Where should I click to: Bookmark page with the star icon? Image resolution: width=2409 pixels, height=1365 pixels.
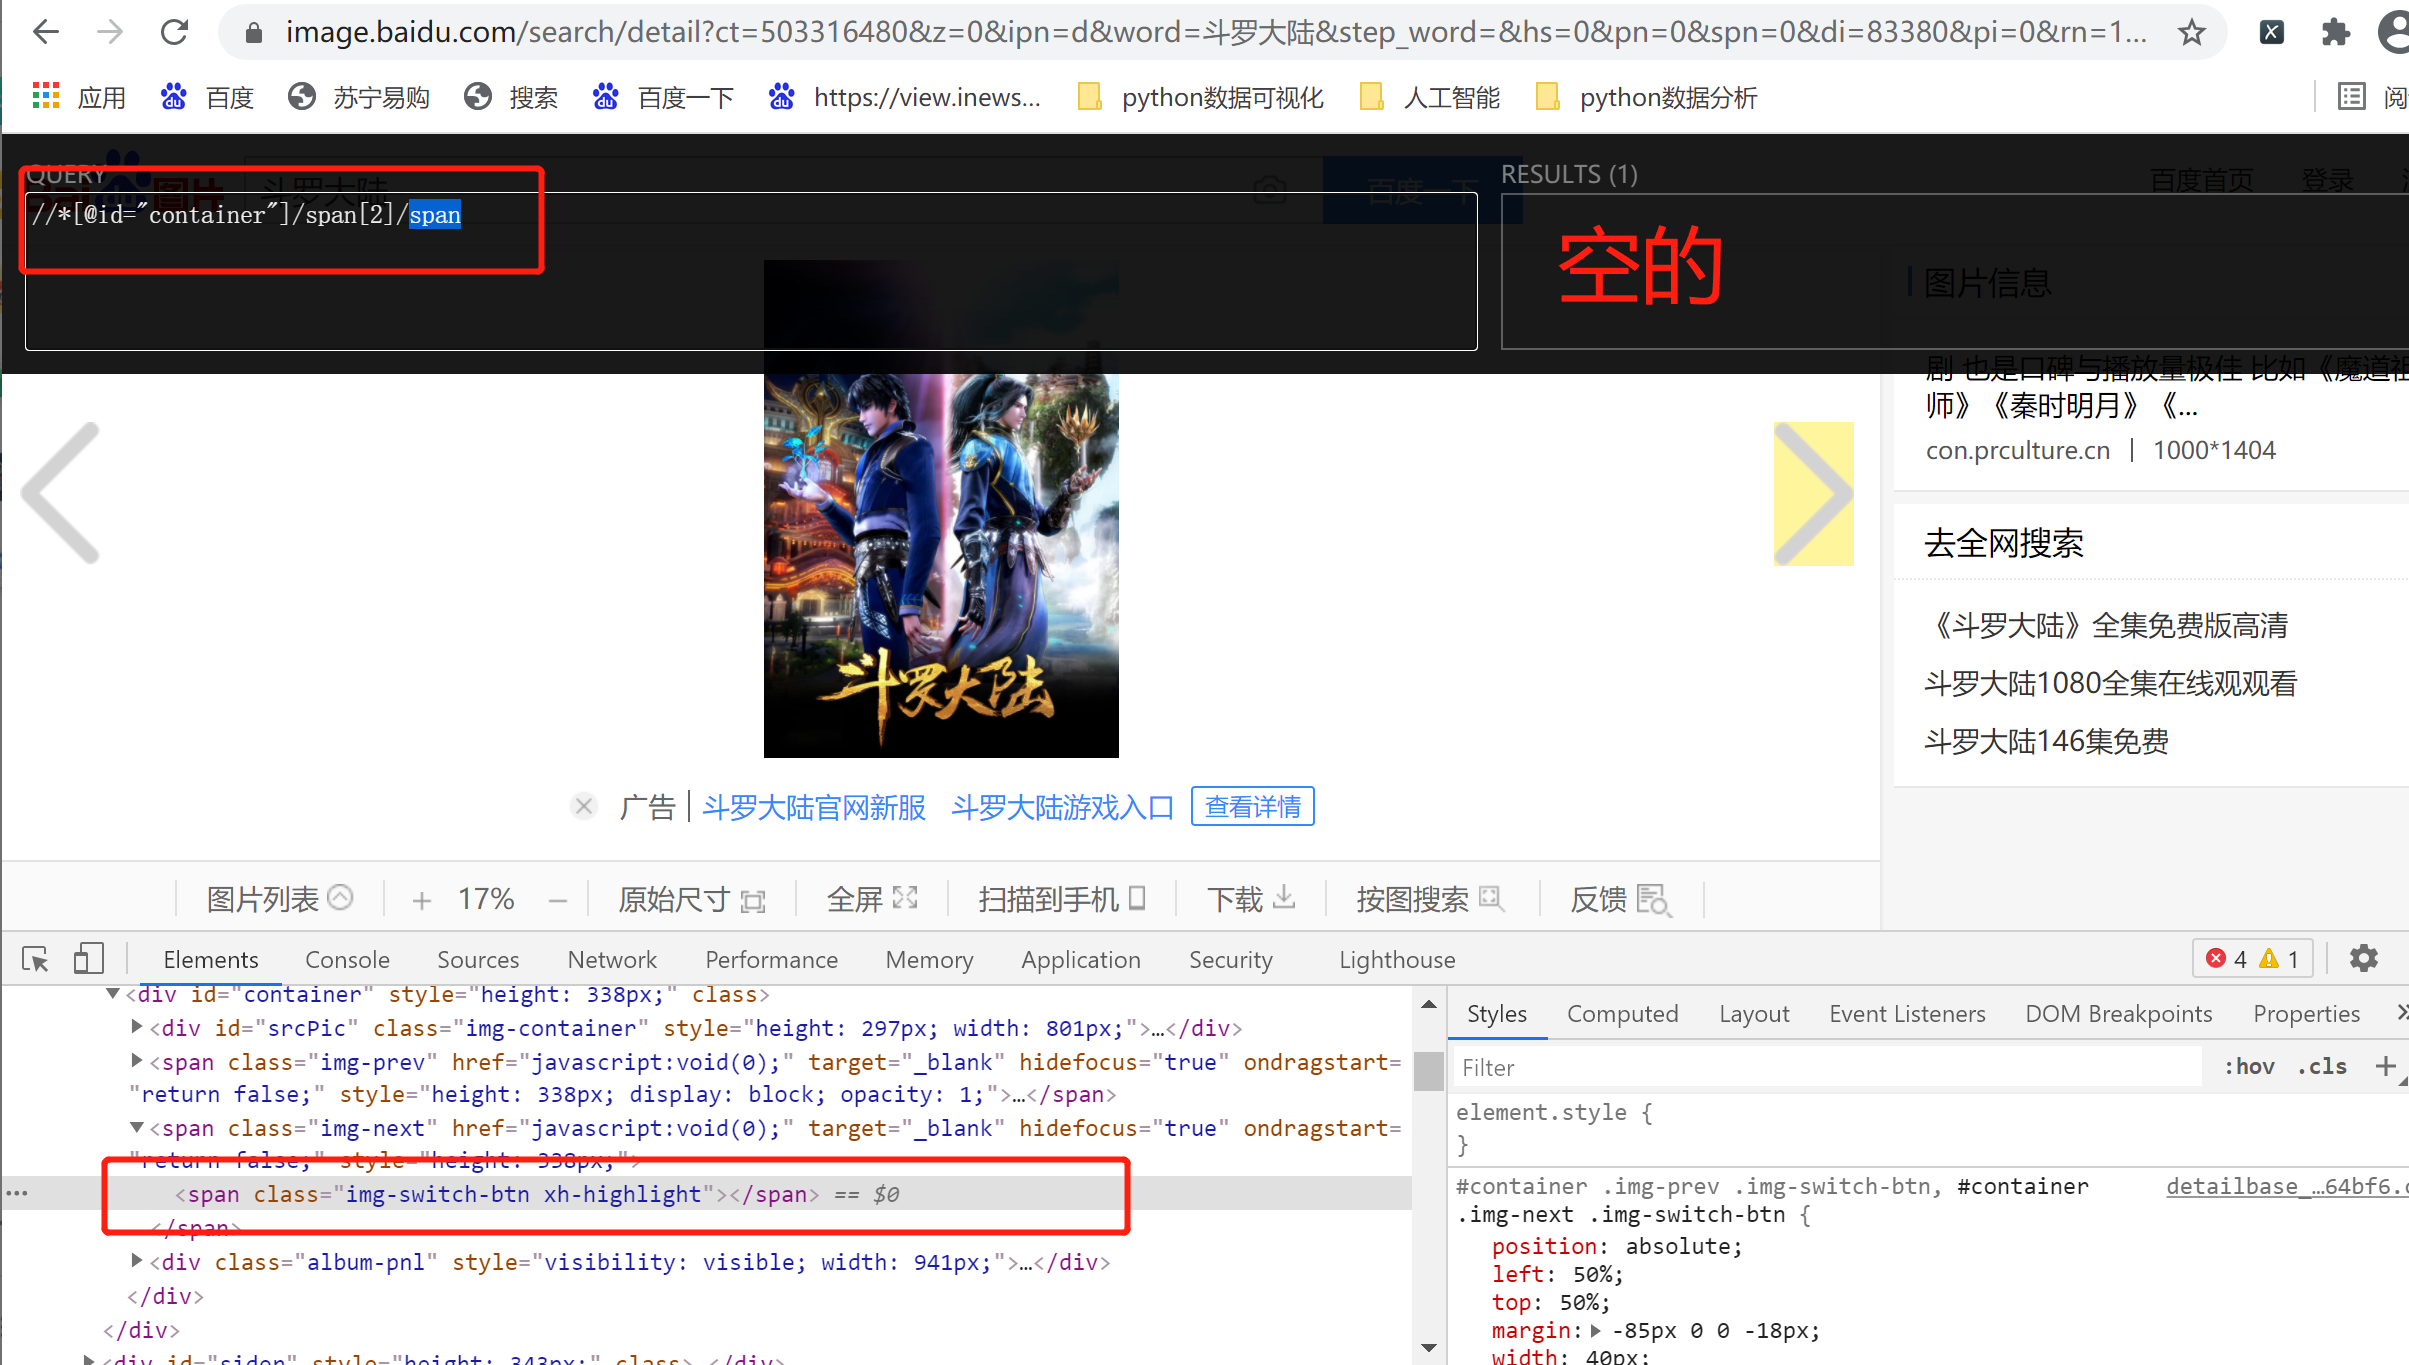pyautogui.click(x=2191, y=32)
